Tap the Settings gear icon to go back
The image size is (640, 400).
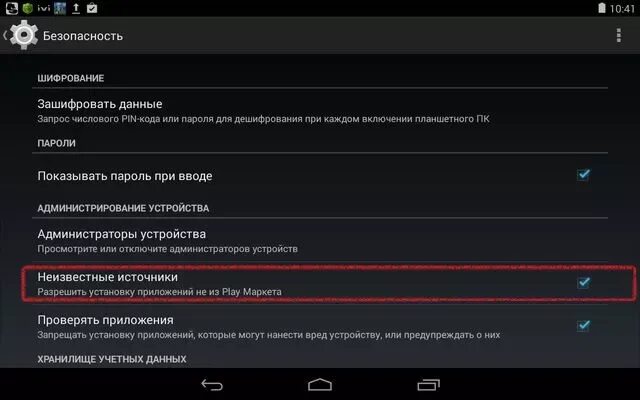tap(24, 35)
